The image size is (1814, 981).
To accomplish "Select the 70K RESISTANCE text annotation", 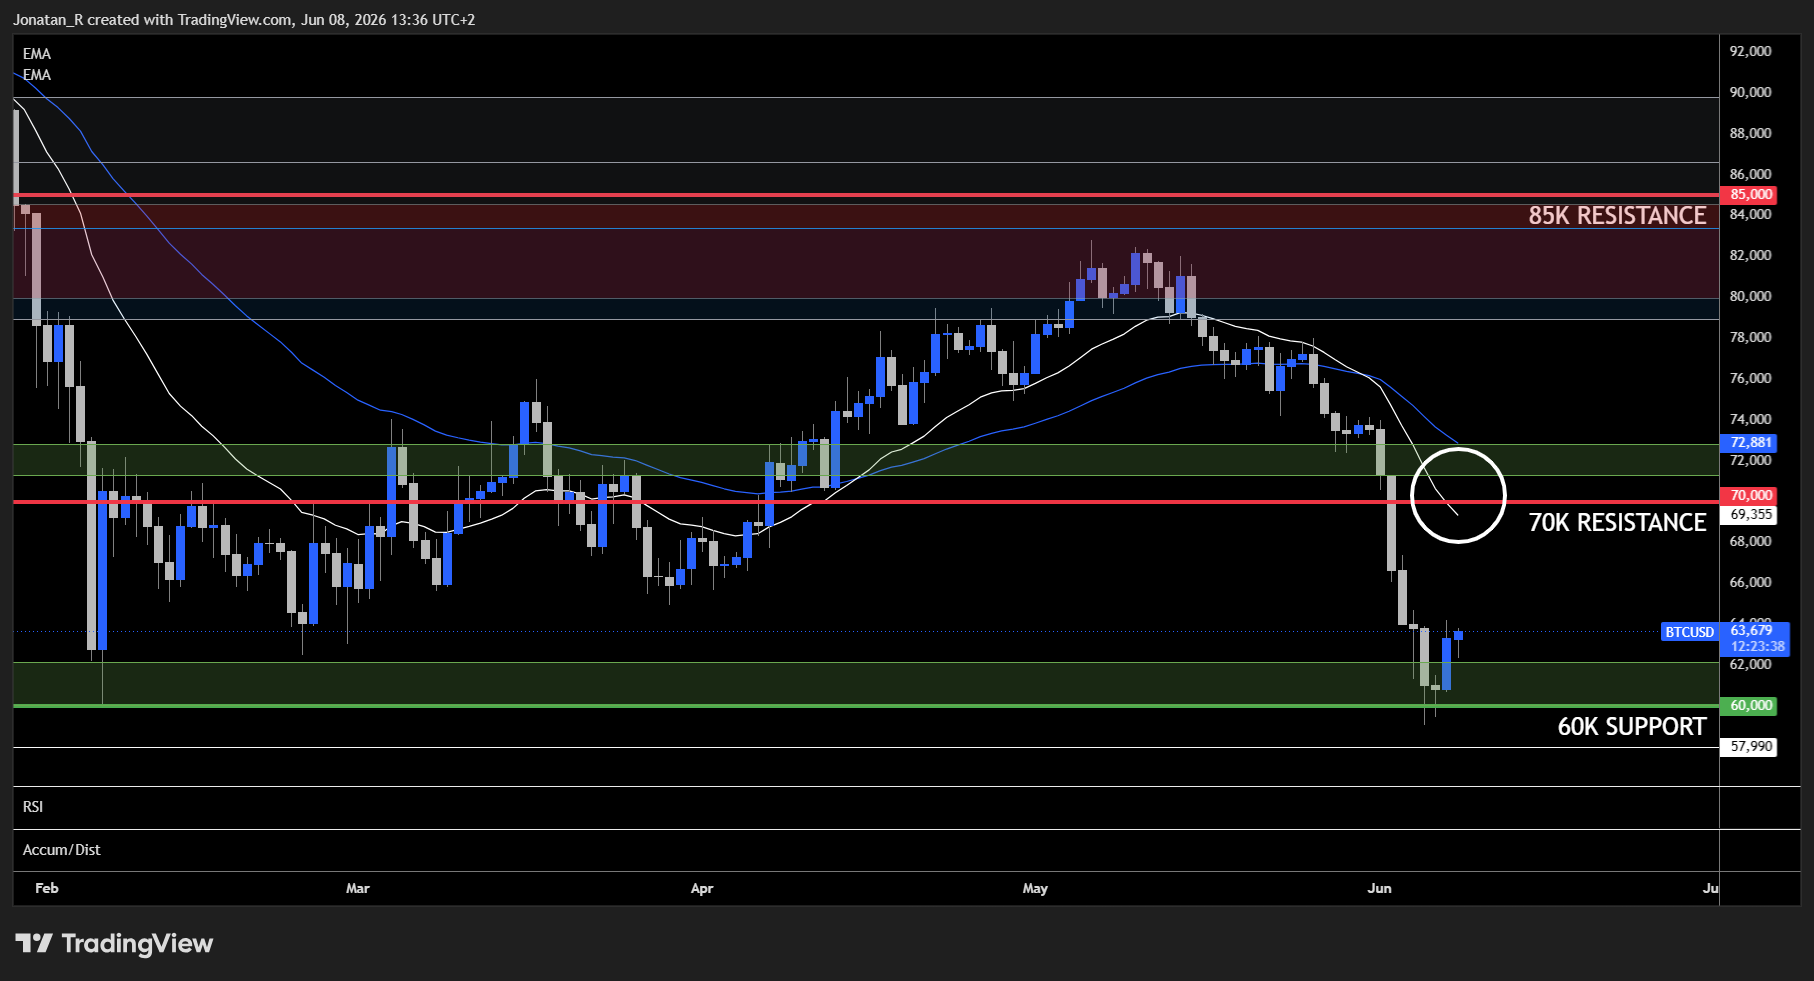I will pos(1617,523).
